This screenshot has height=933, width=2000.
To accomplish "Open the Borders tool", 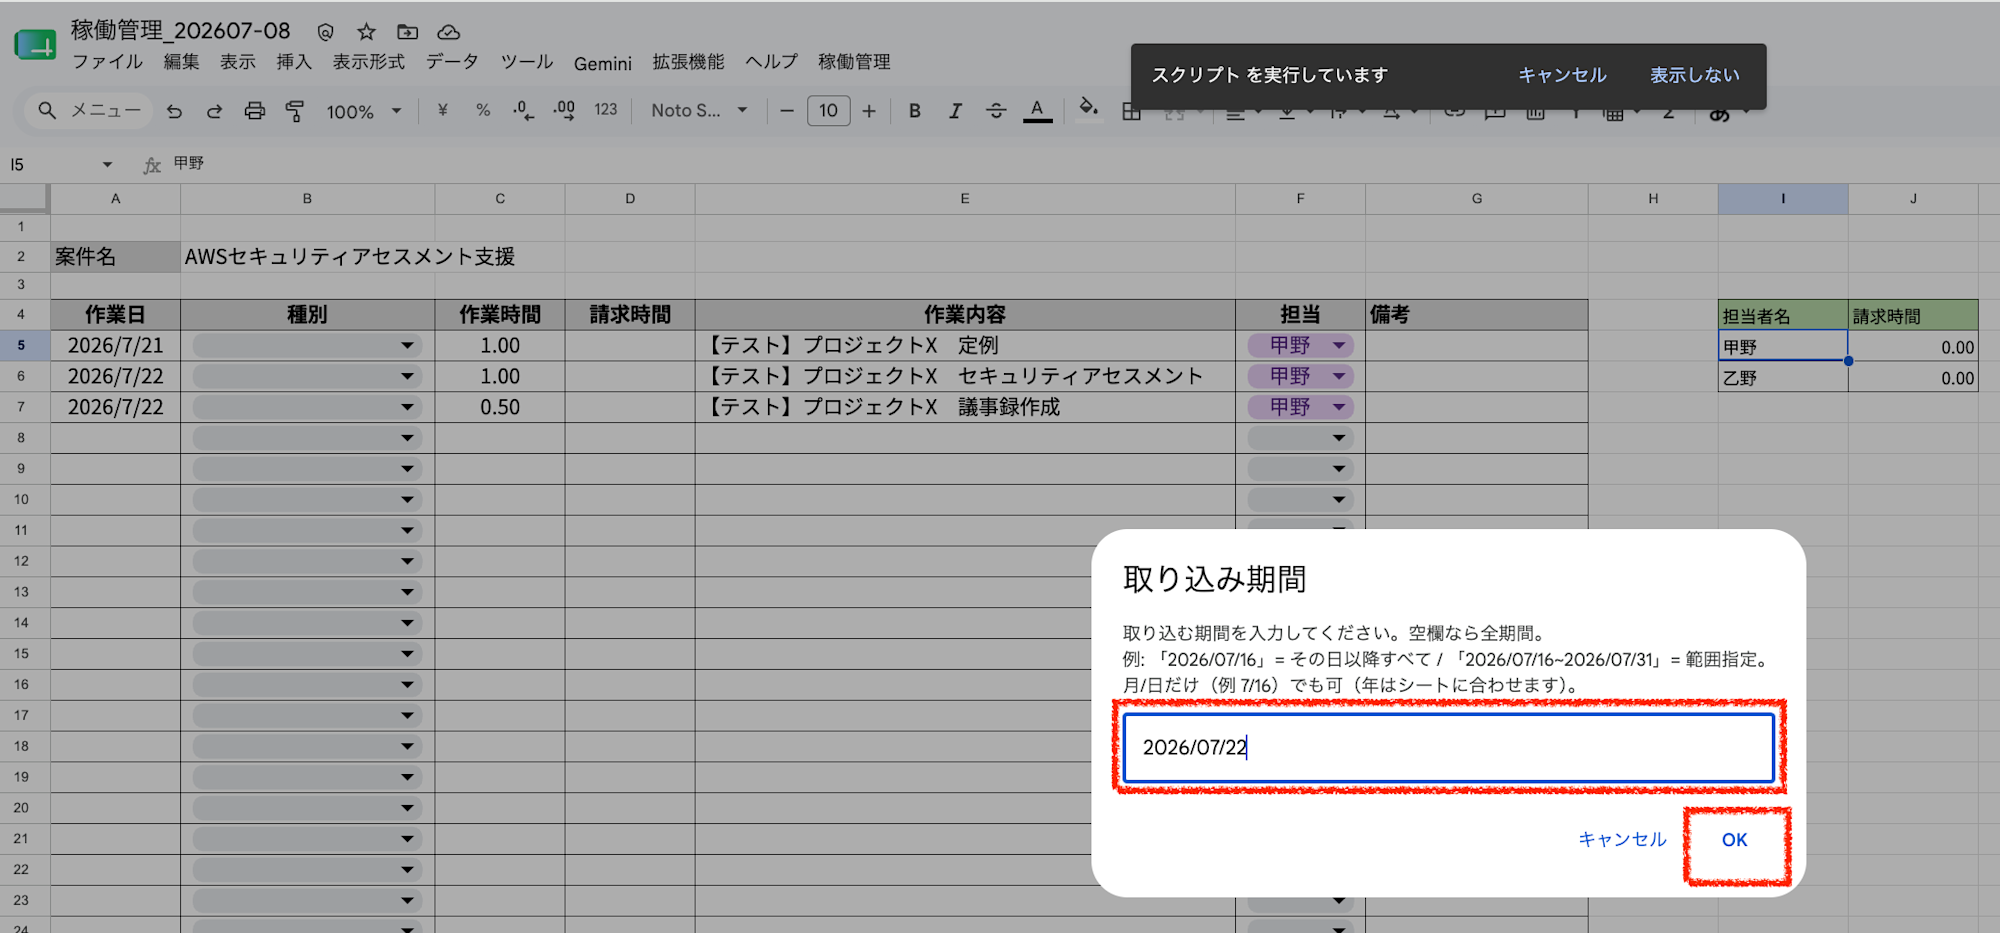I will coord(1131,112).
